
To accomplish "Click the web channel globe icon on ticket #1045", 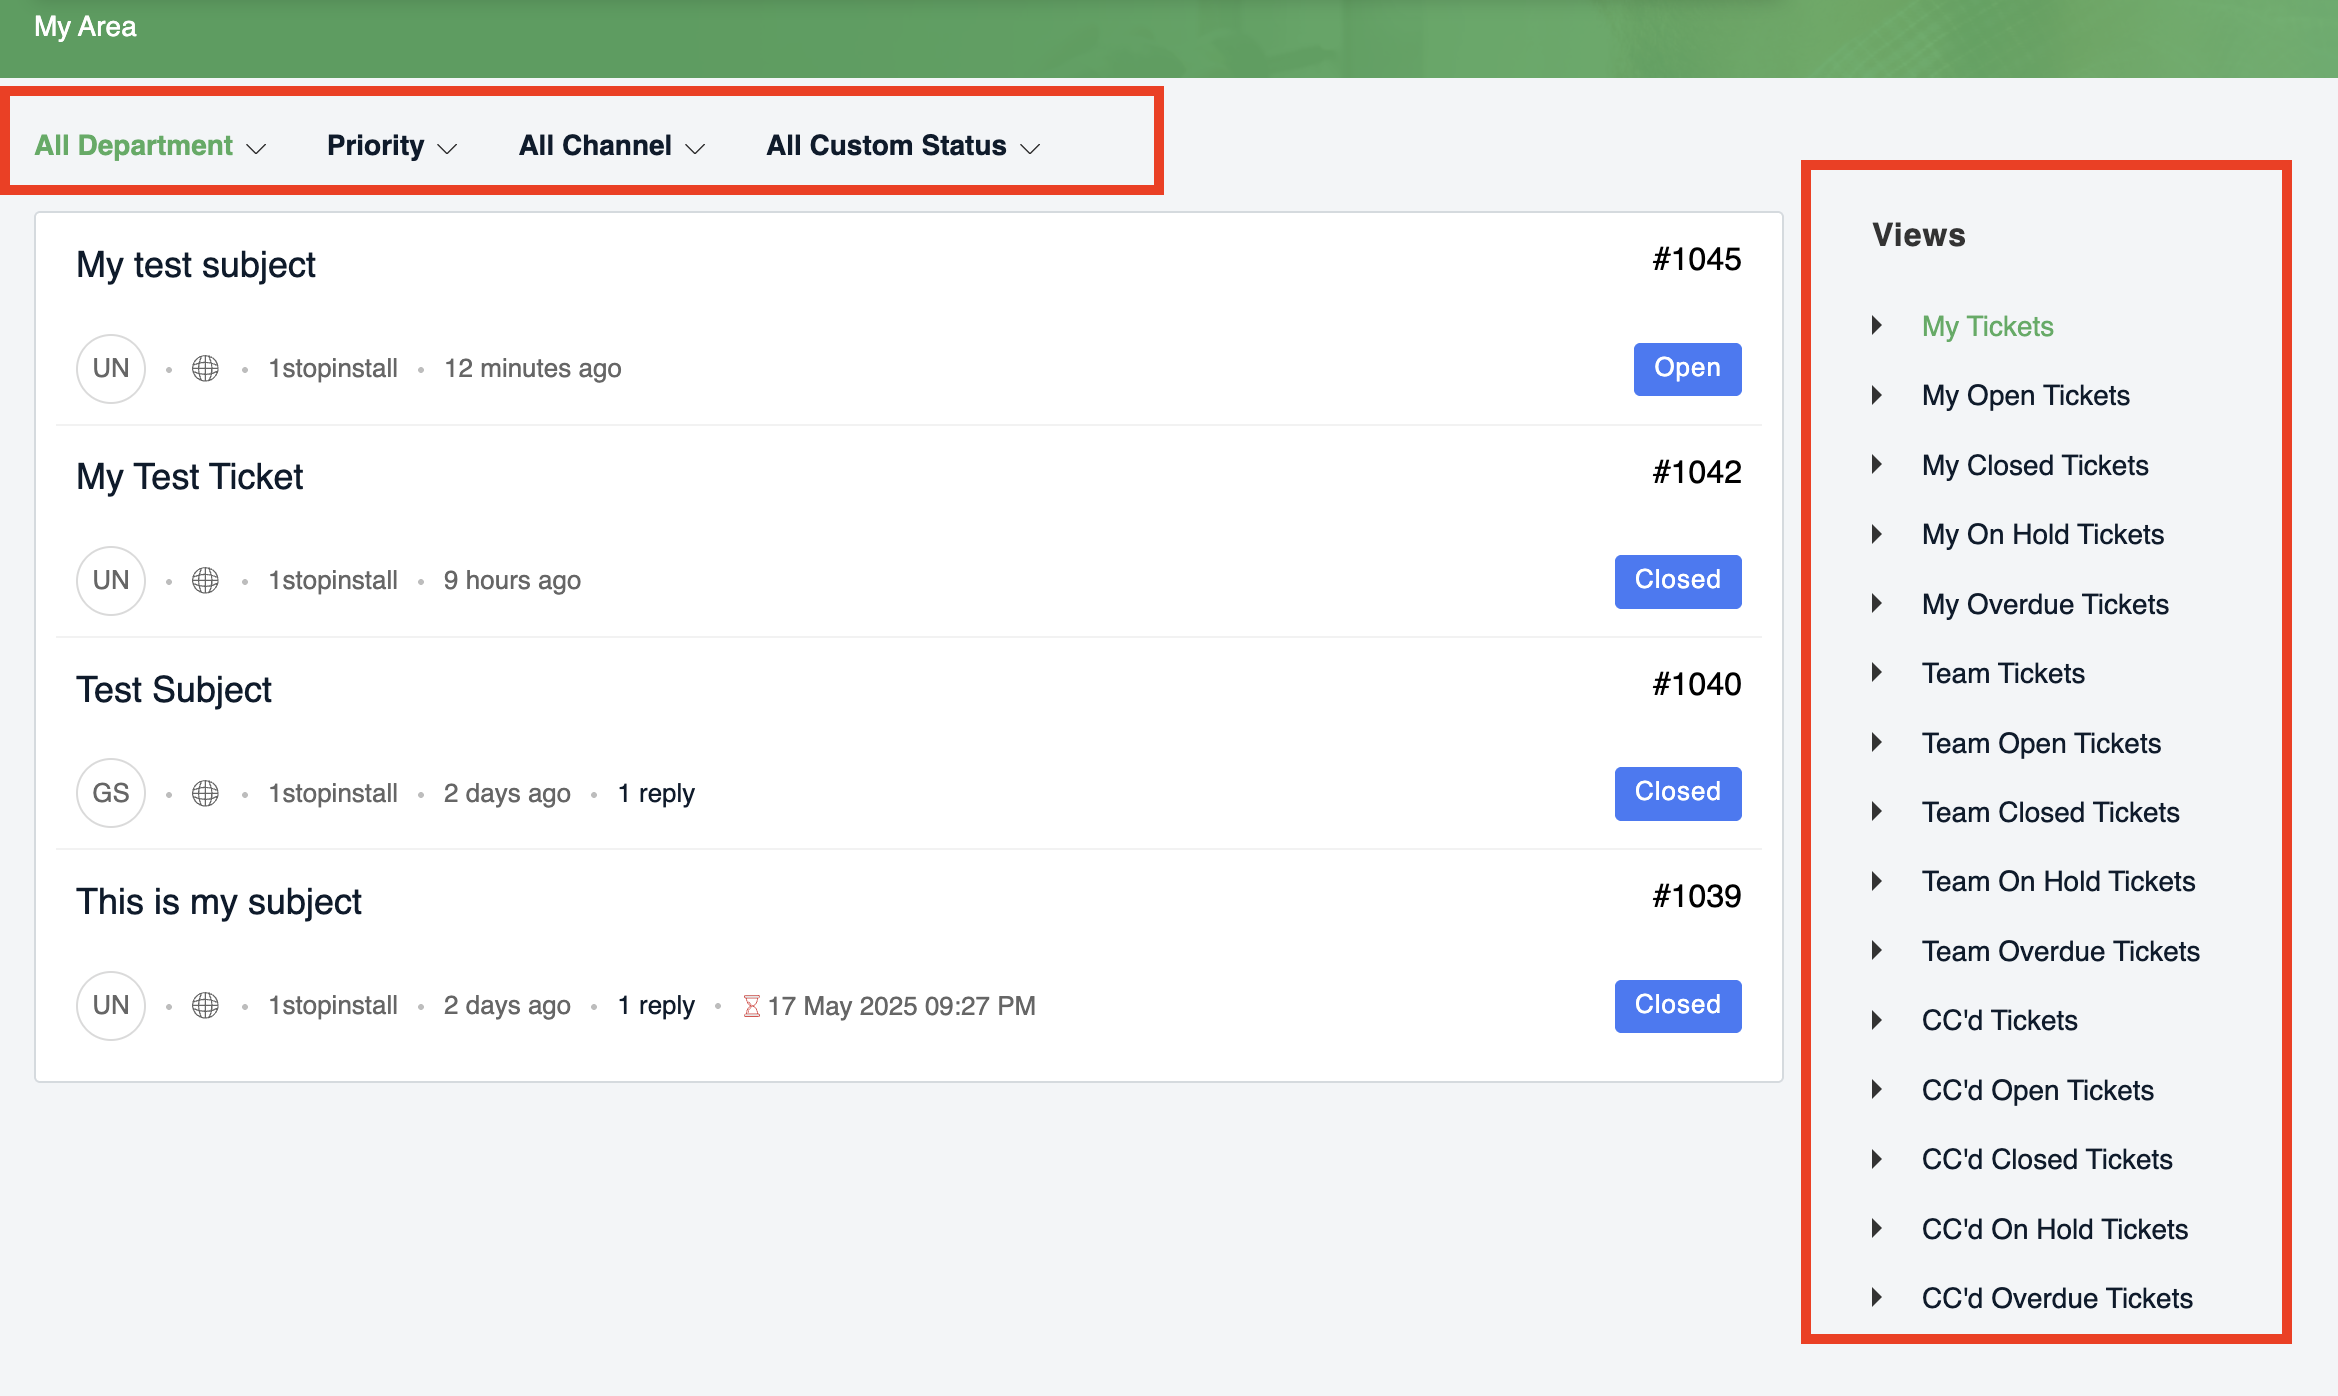I will [205, 368].
